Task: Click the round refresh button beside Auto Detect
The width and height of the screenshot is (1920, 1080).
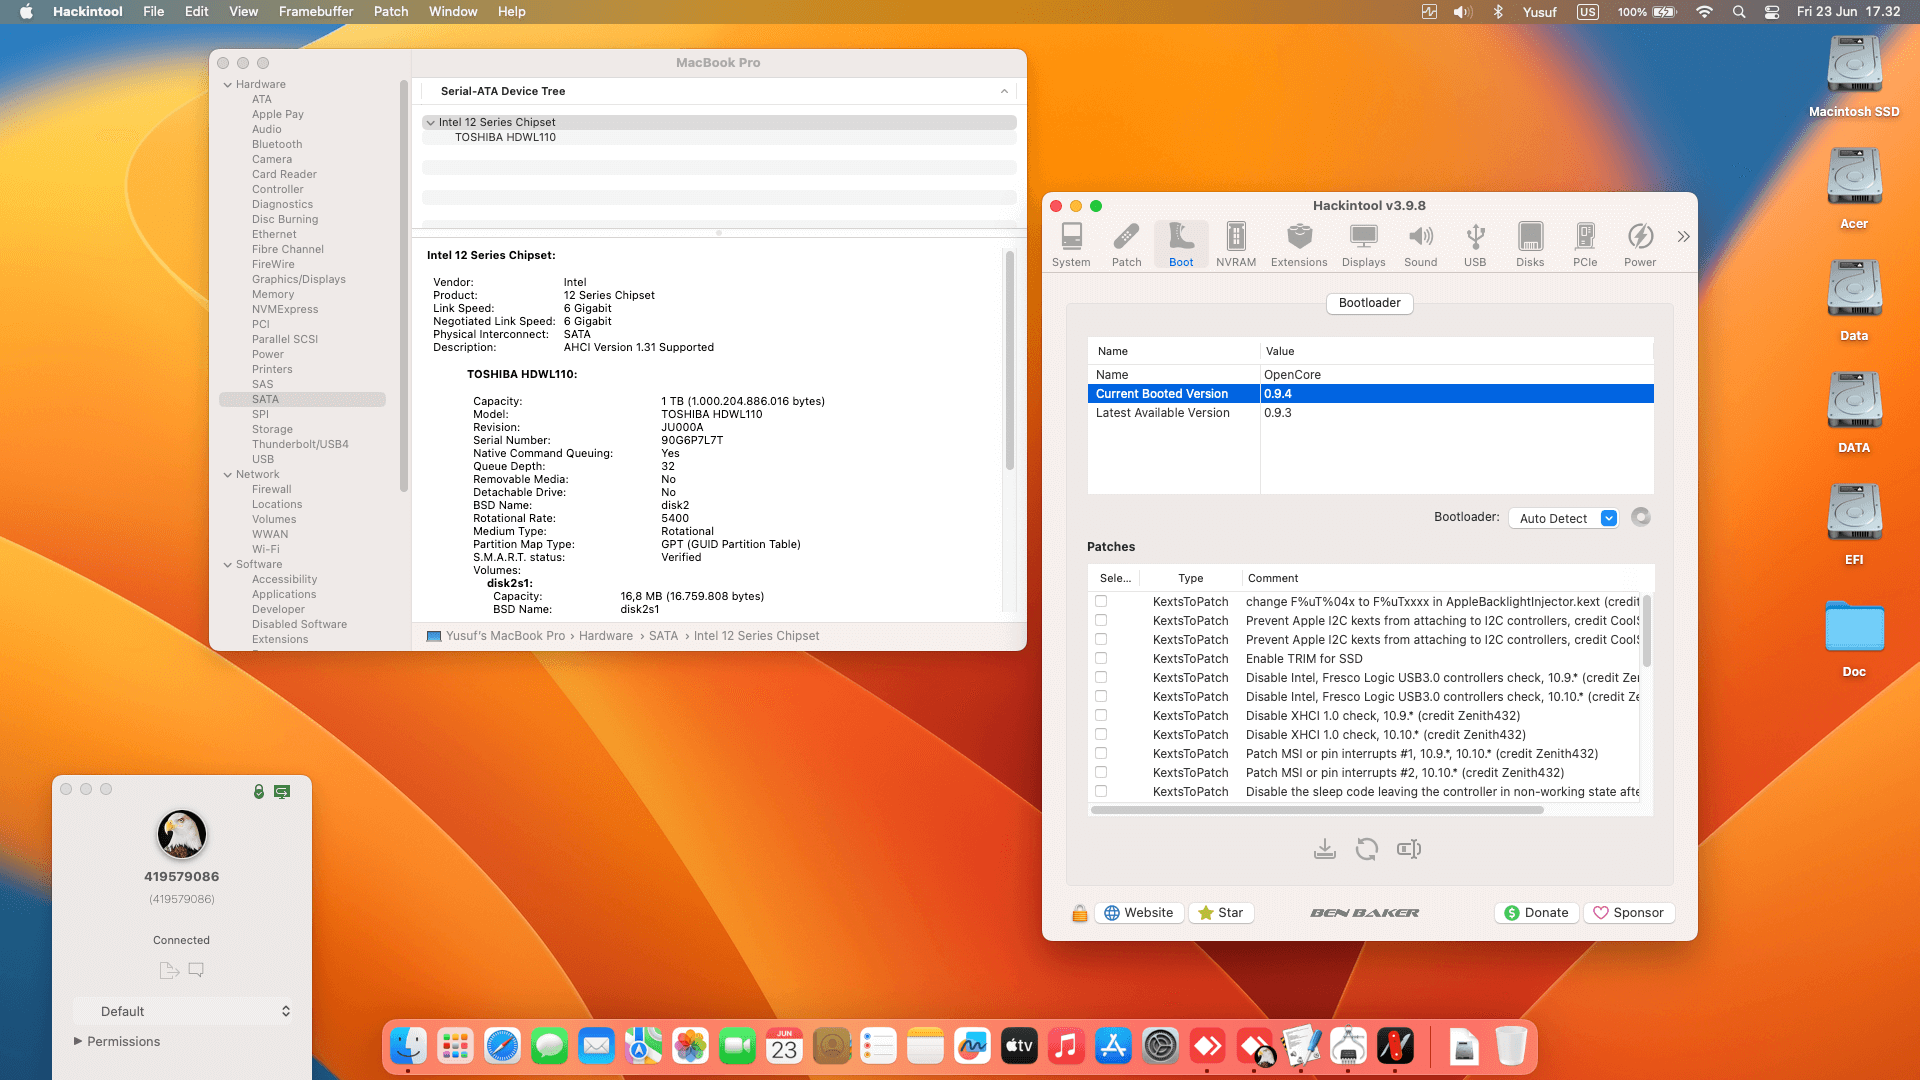Action: (x=1641, y=517)
